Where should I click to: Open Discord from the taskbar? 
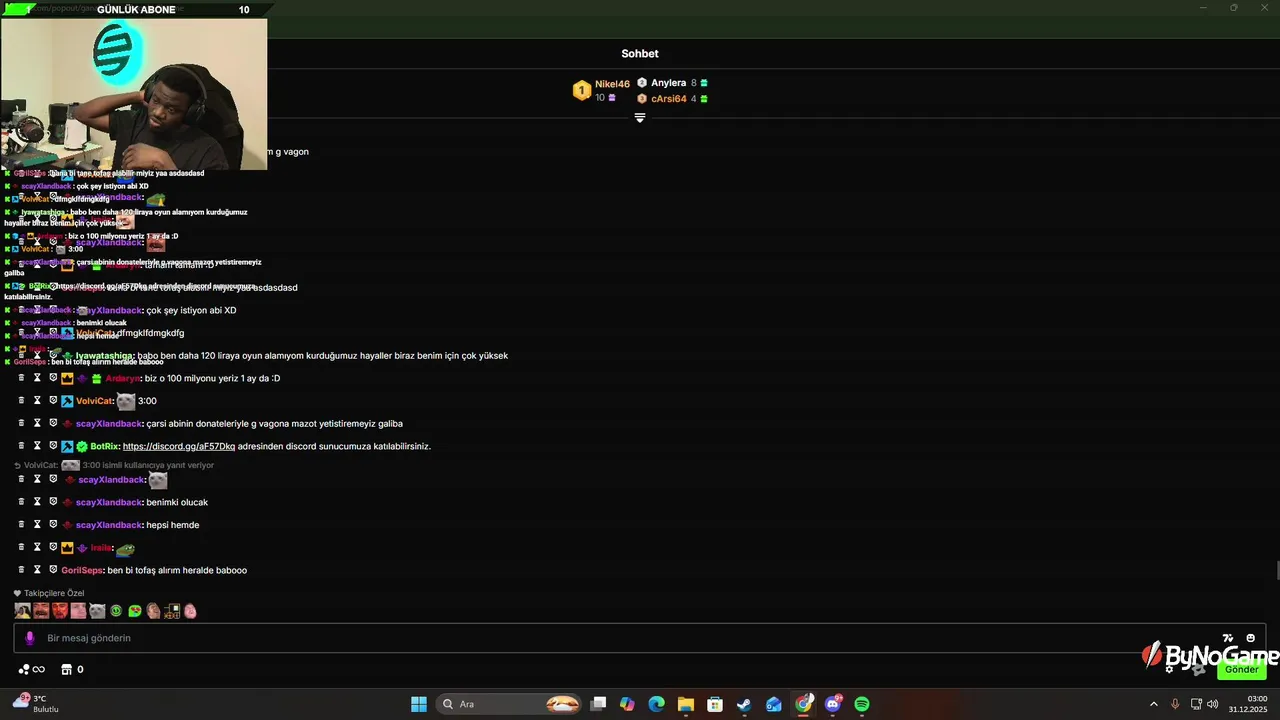pyautogui.click(x=833, y=704)
